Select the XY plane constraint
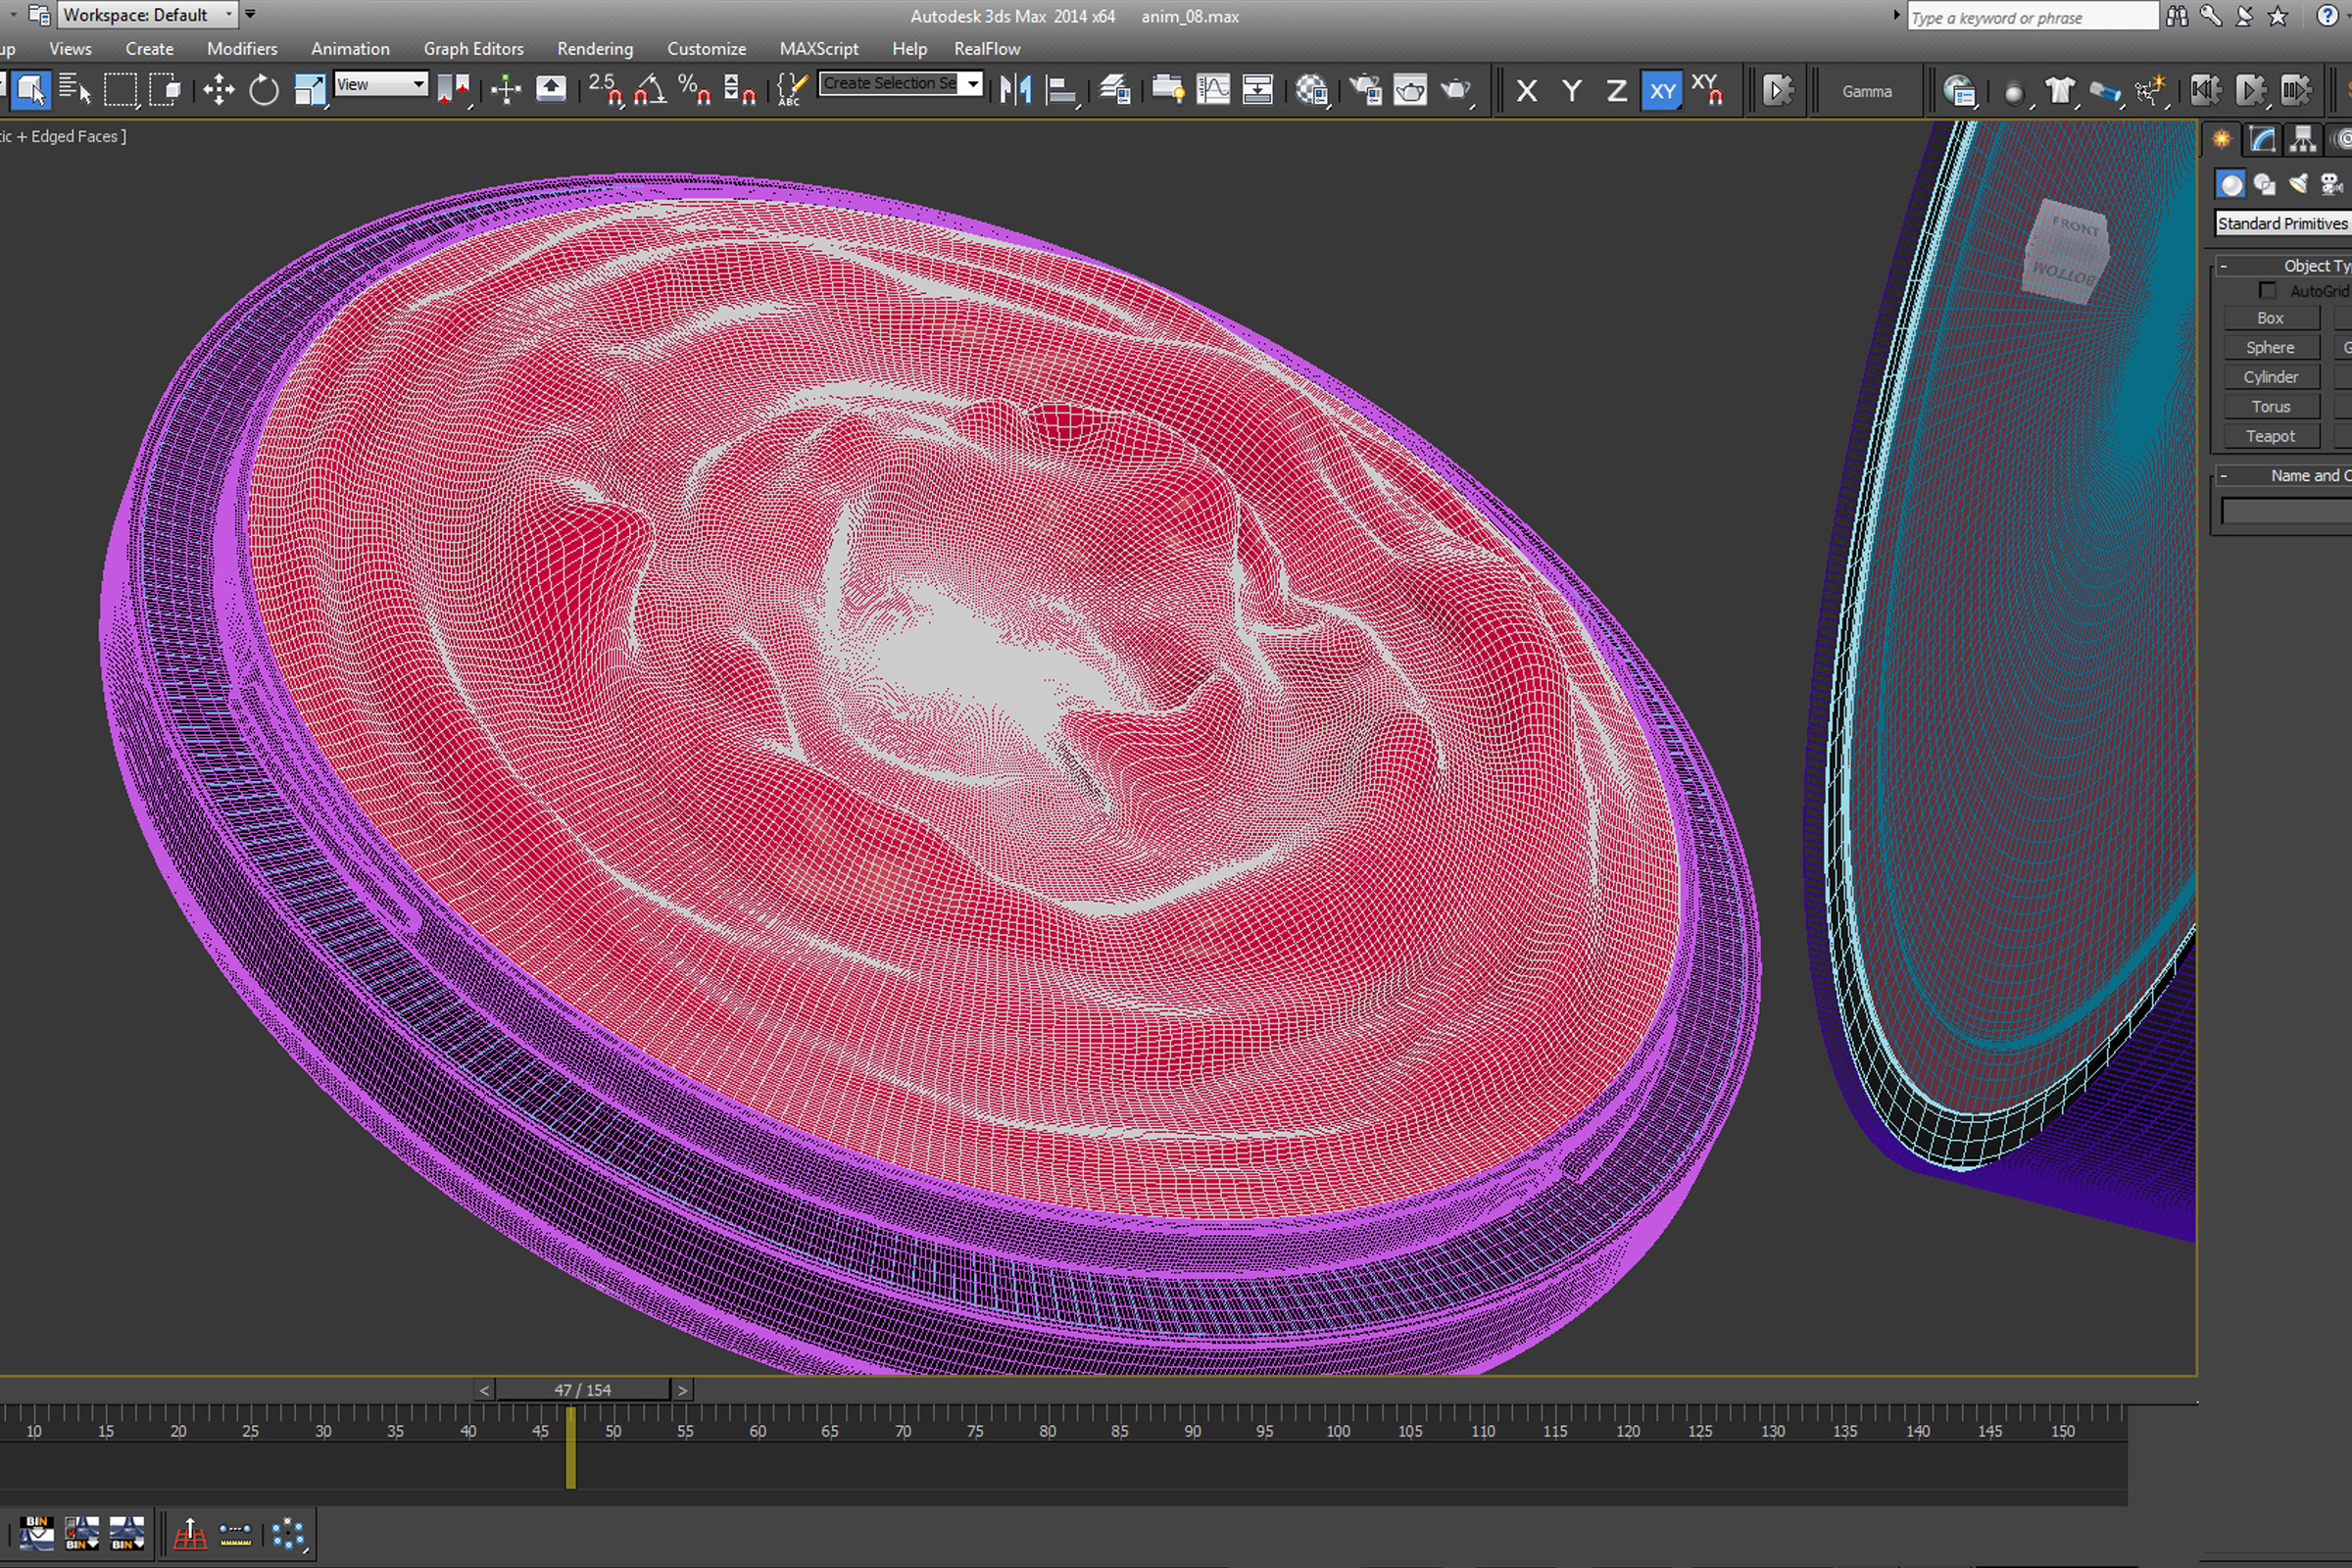This screenshot has width=2352, height=1568. pyautogui.click(x=1662, y=91)
